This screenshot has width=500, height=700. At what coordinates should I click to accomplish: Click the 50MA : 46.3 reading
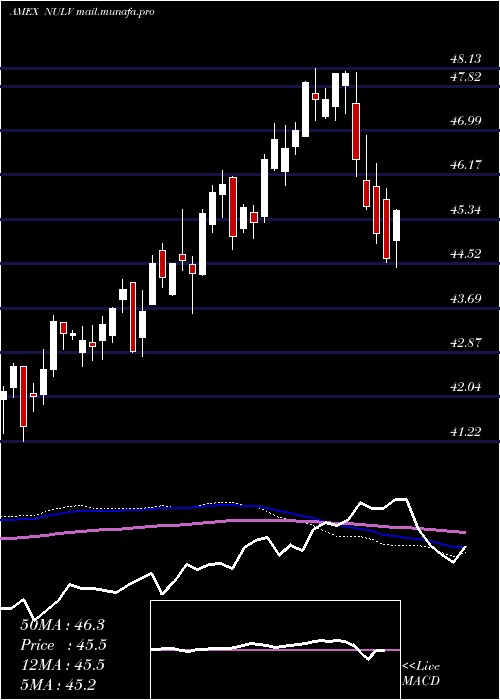tap(62, 625)
